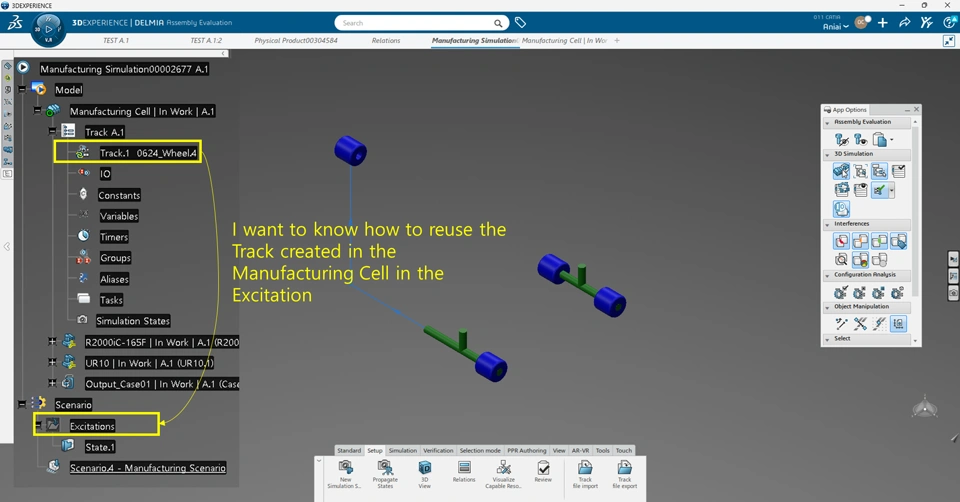Click inside the Search field
This screenshot has width=960, height=502.
(421, 23)
